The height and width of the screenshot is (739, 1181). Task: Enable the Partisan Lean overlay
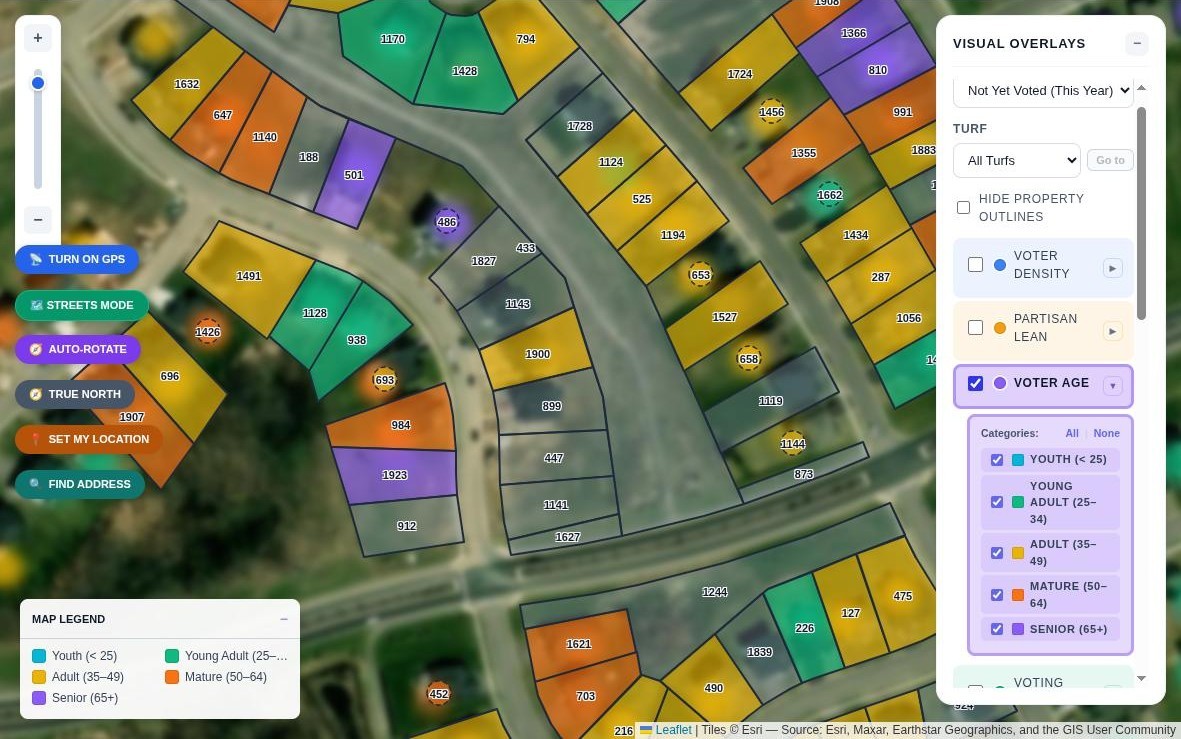click(975, 328)
